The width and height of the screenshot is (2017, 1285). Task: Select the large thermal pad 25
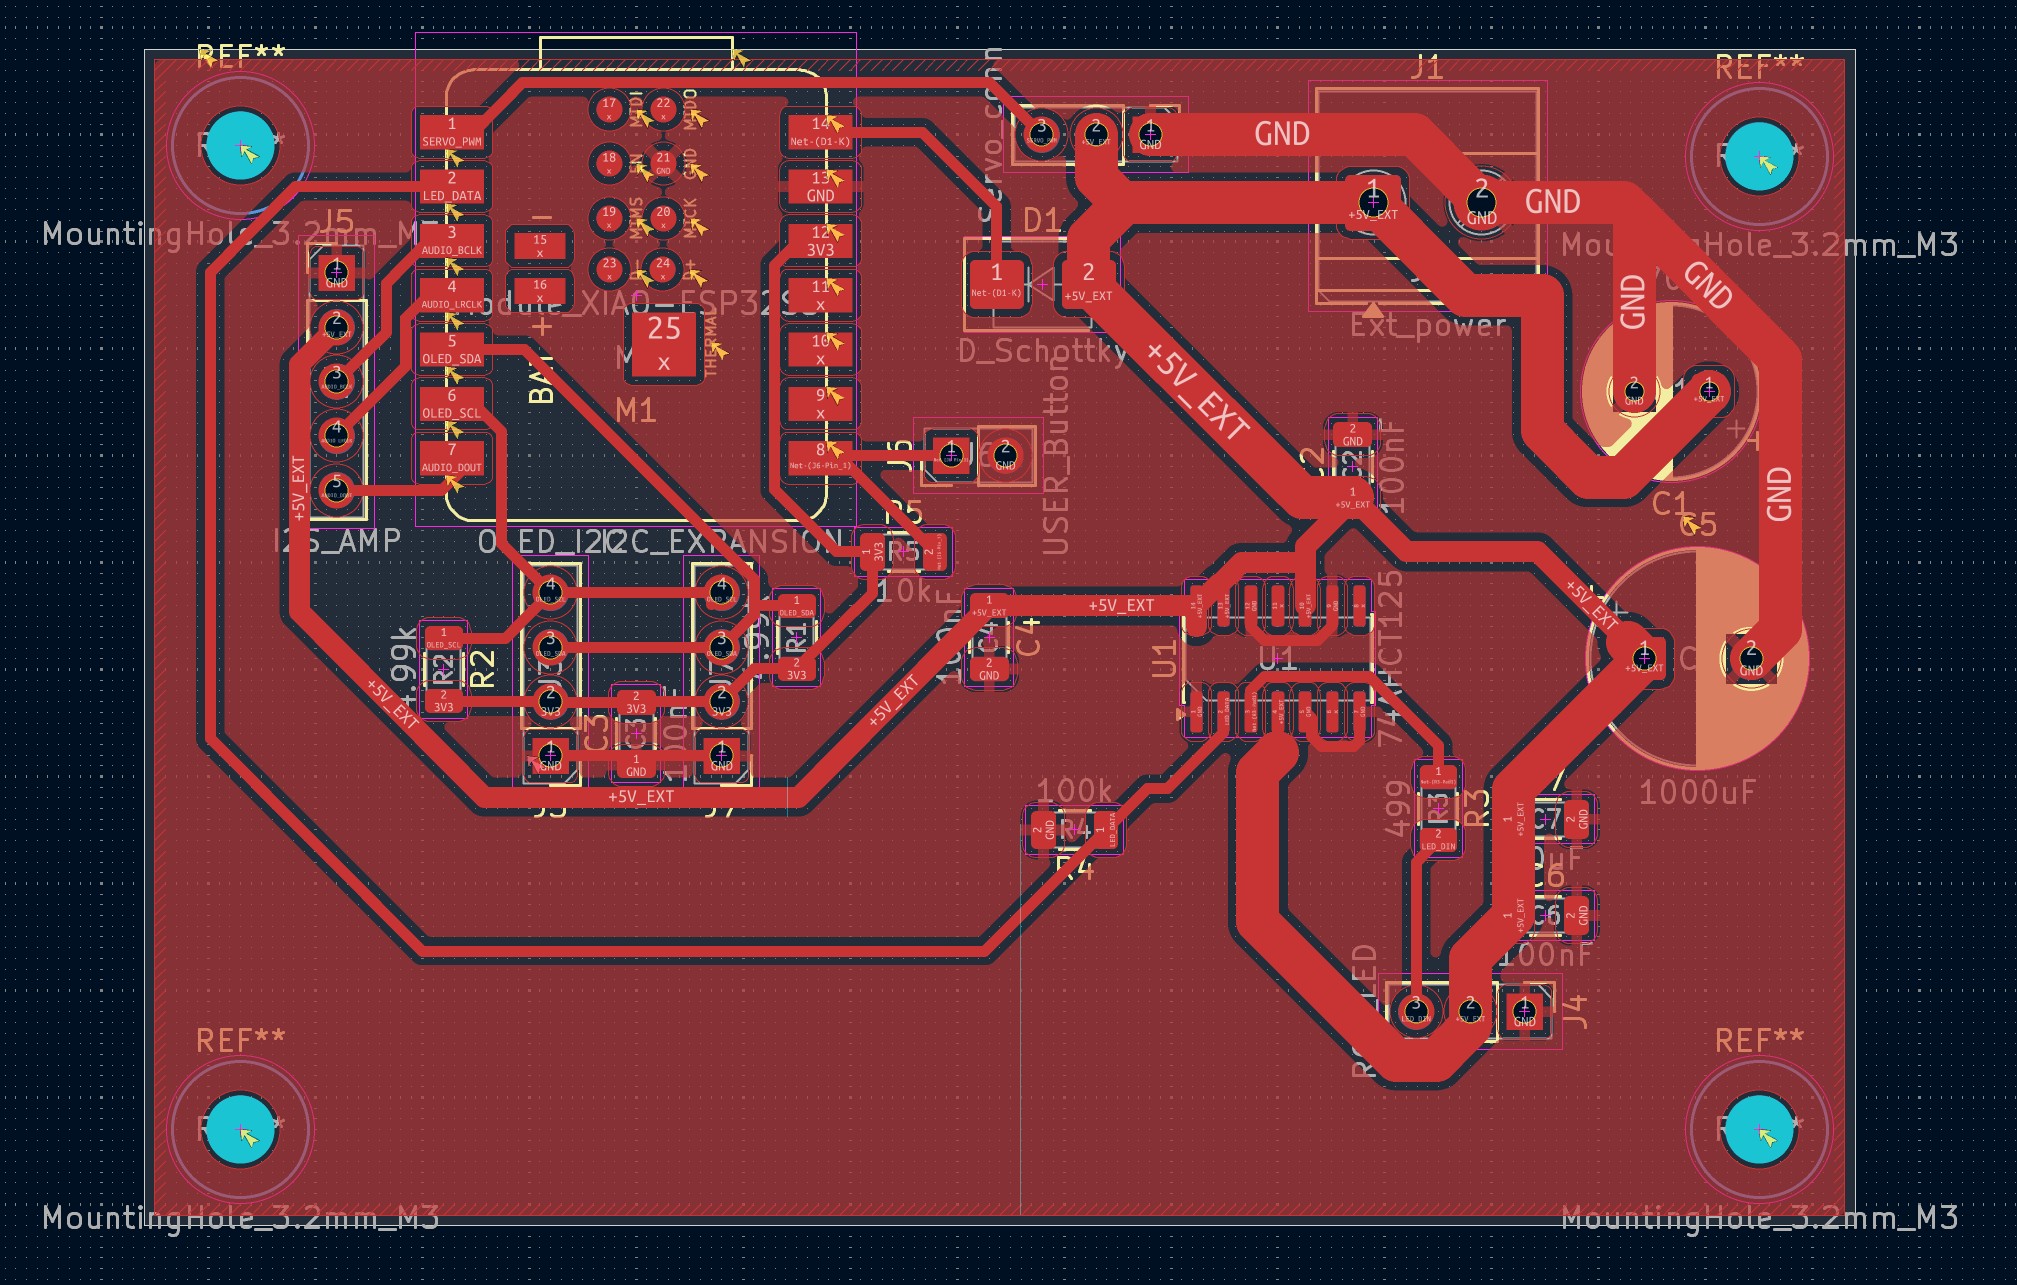point(664,345)
